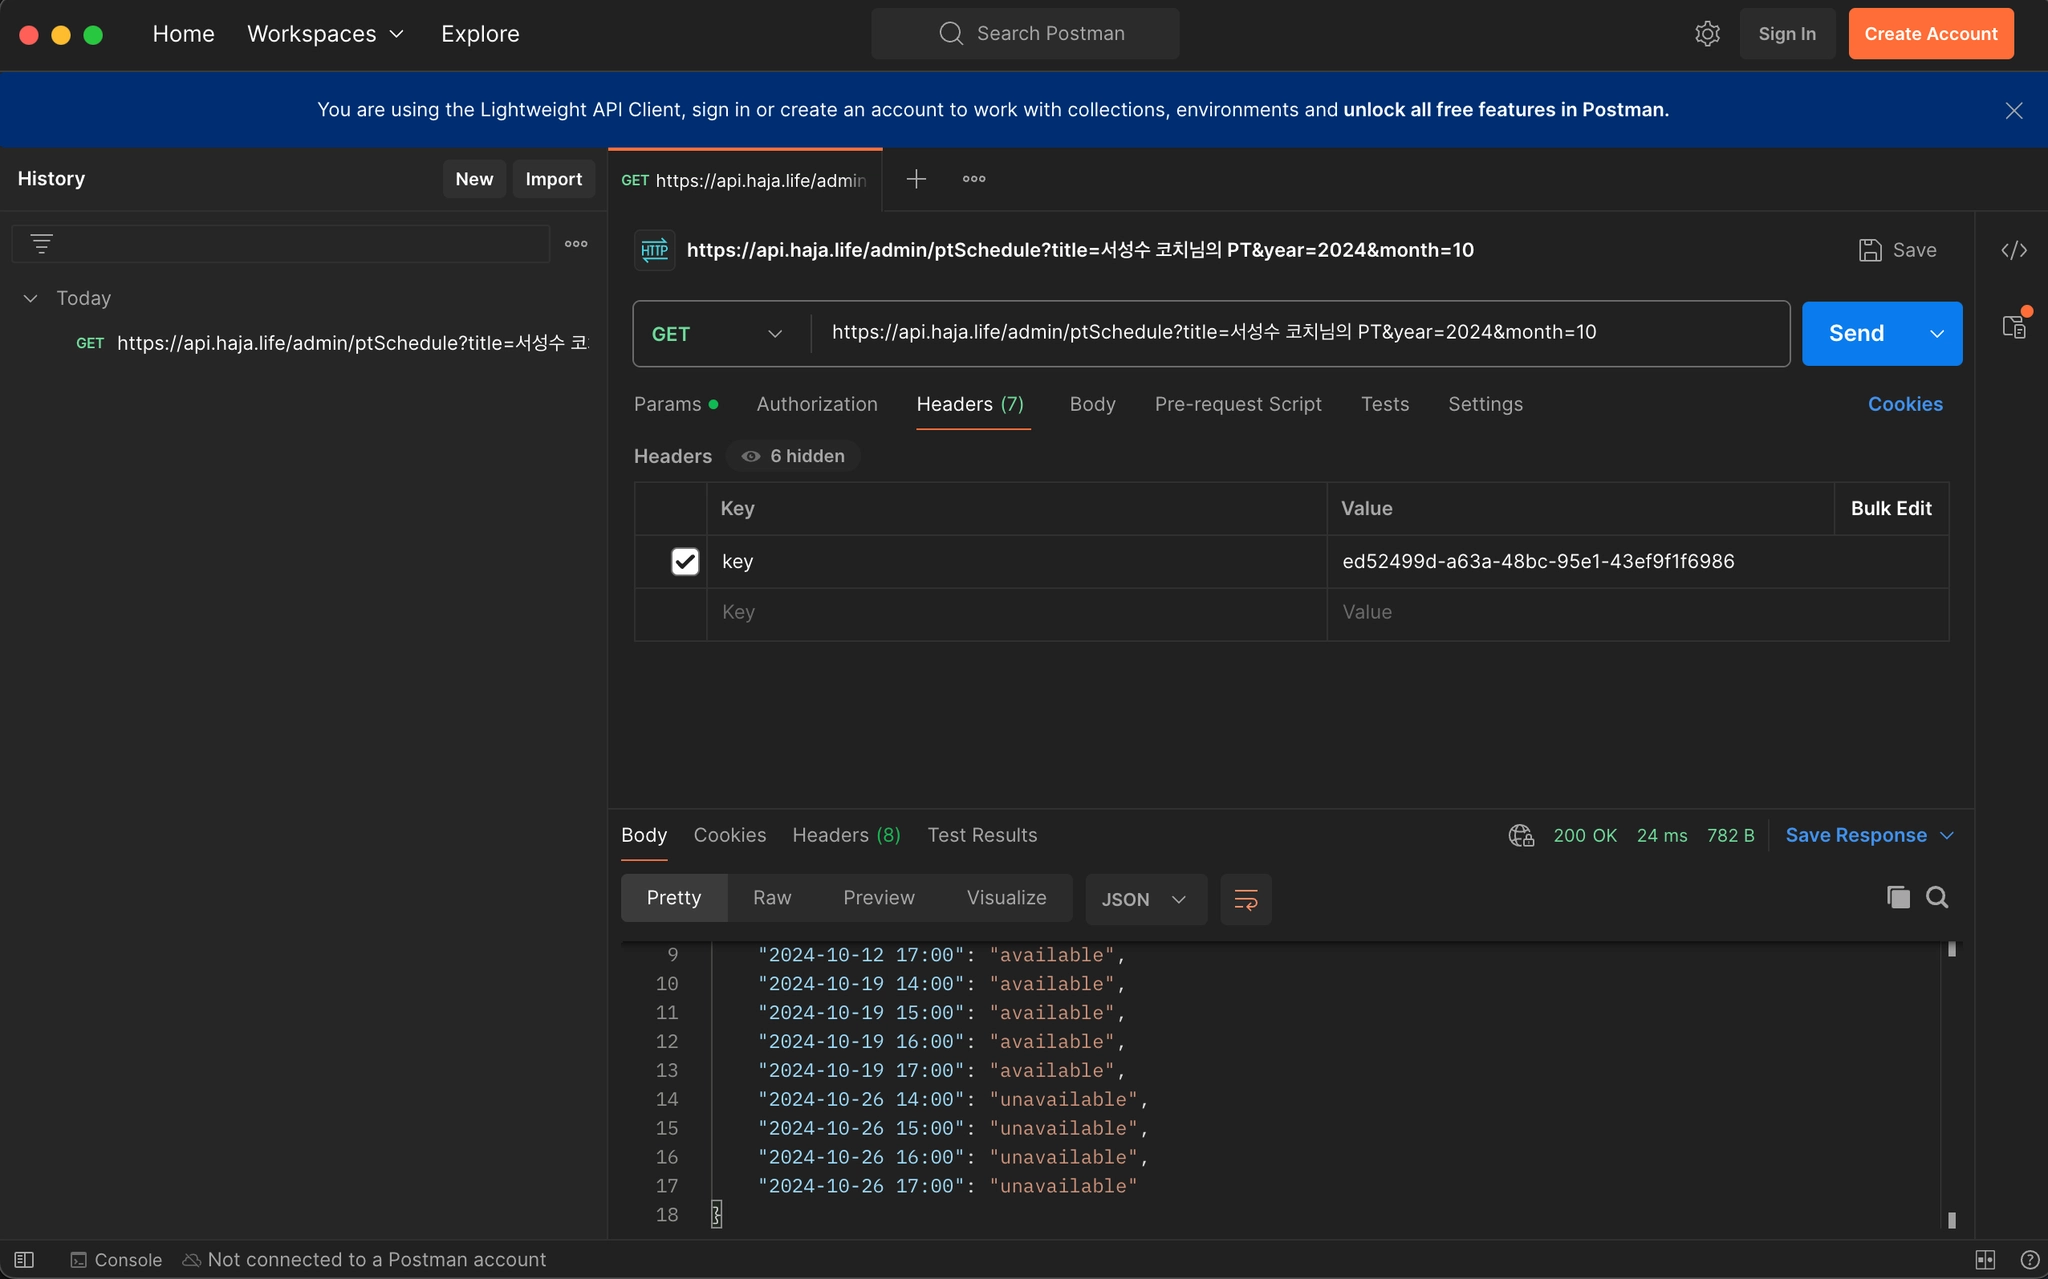Select the Raw response view tab
Image resolution: width=2048 pixels, height=1279 pixels.
tap(771, 898)
